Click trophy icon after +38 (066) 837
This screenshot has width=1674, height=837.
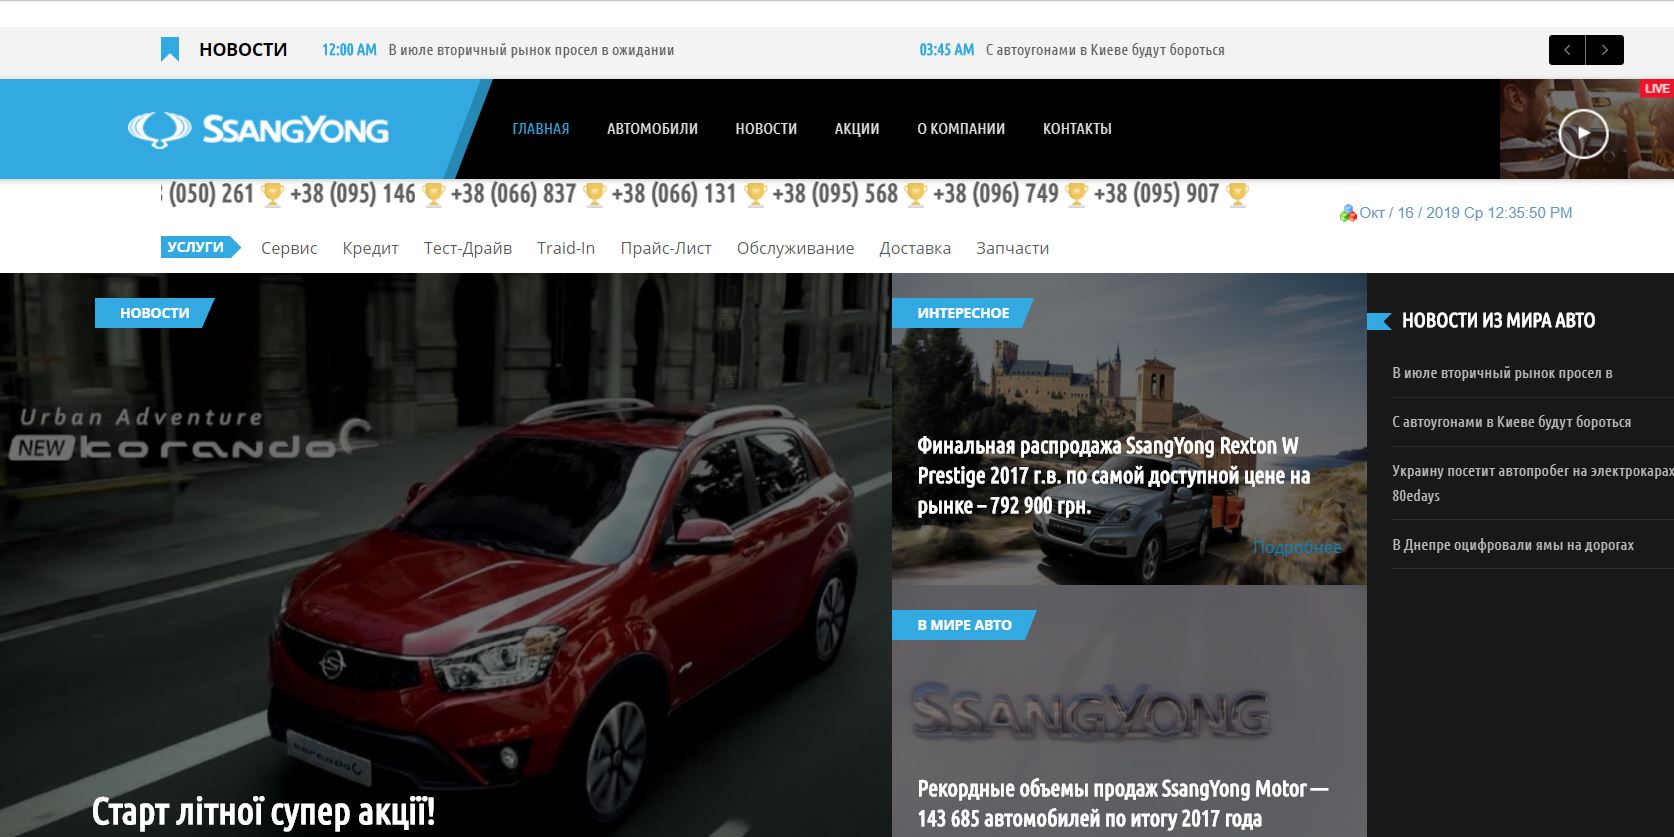tap(594, 194)
